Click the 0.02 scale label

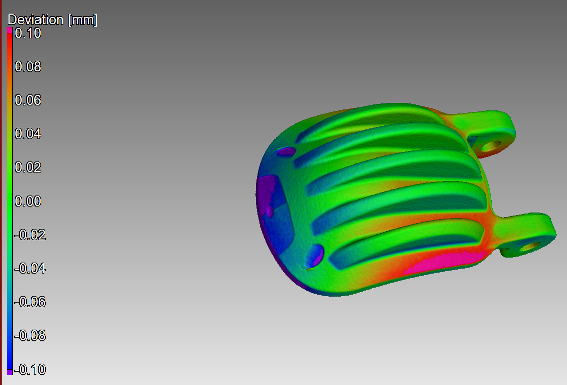click(28, 167)
